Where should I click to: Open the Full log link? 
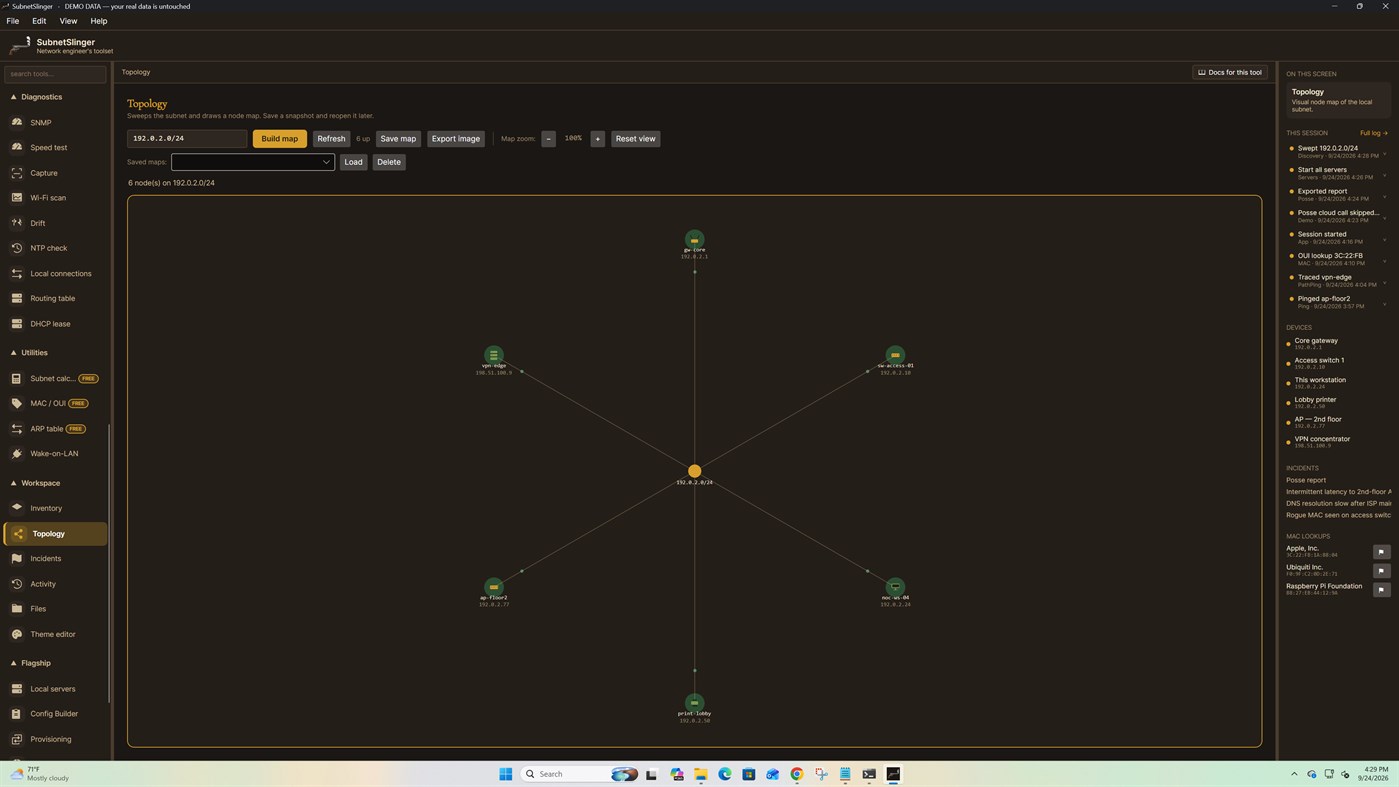pos(1374,133)
